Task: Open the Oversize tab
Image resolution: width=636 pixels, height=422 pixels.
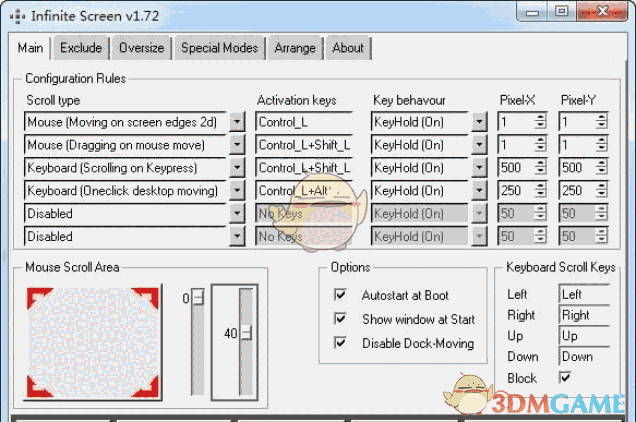Action: [141, 48]
